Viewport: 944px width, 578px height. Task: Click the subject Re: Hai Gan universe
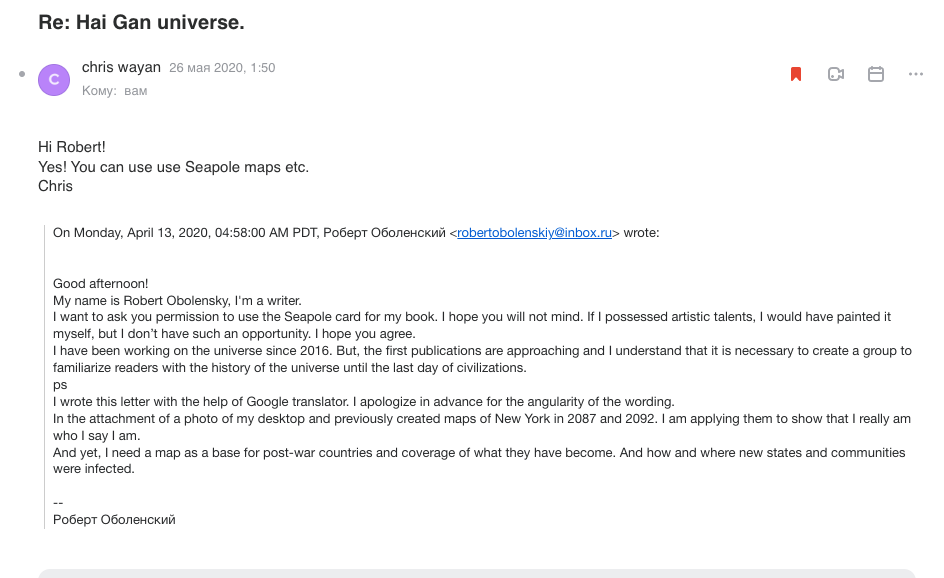pos(141,21)
